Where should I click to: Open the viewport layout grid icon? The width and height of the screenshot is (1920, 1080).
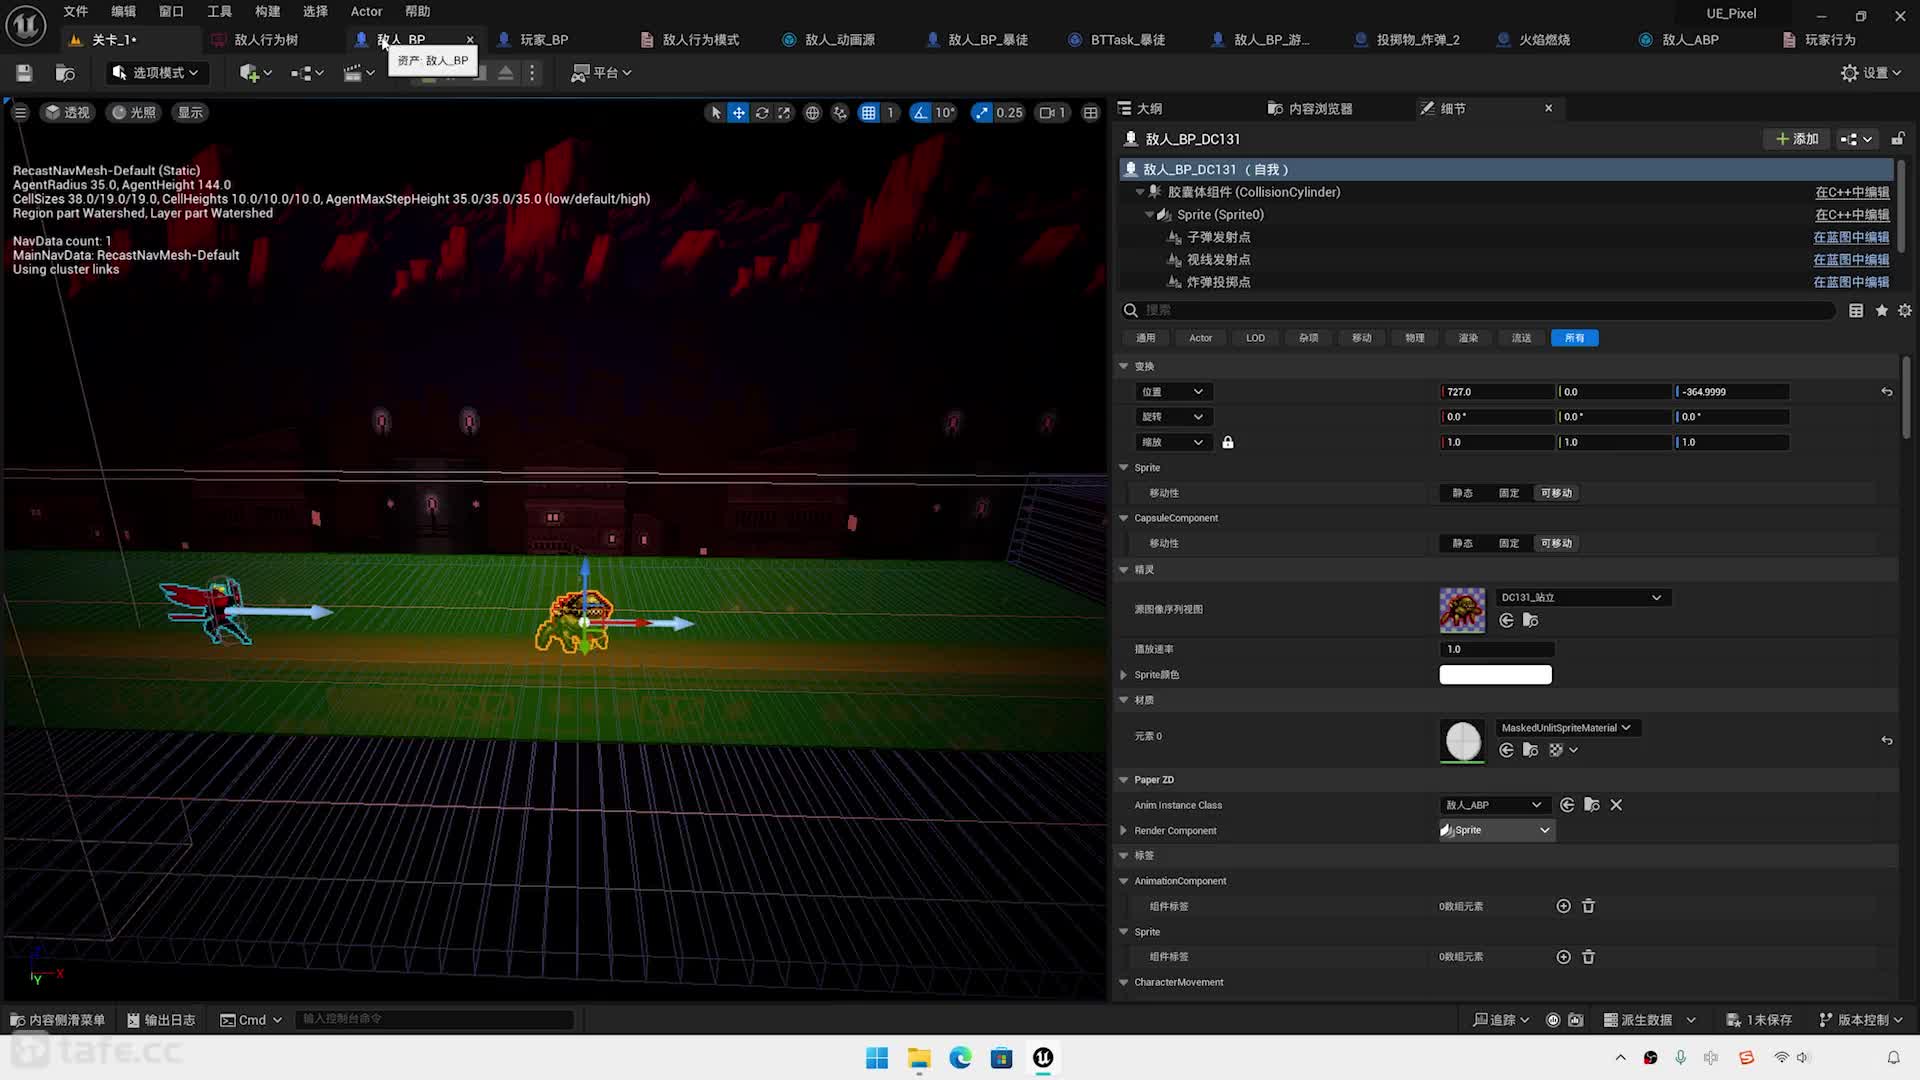[1091, 113]
